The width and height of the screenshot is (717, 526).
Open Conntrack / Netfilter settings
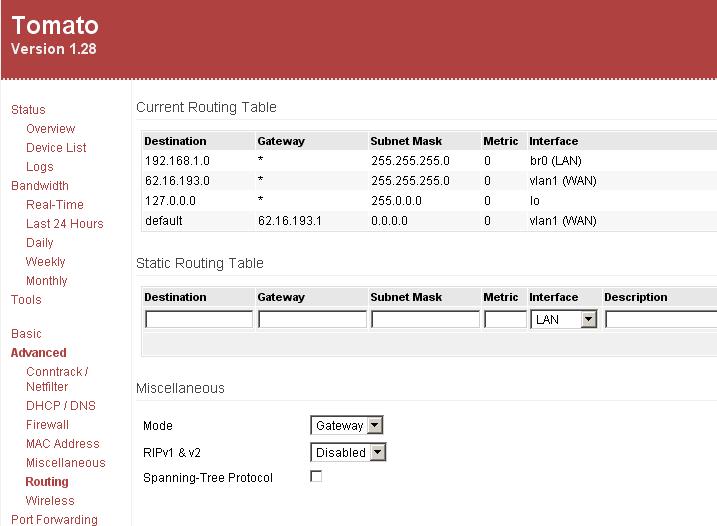(x=57, y=379)
